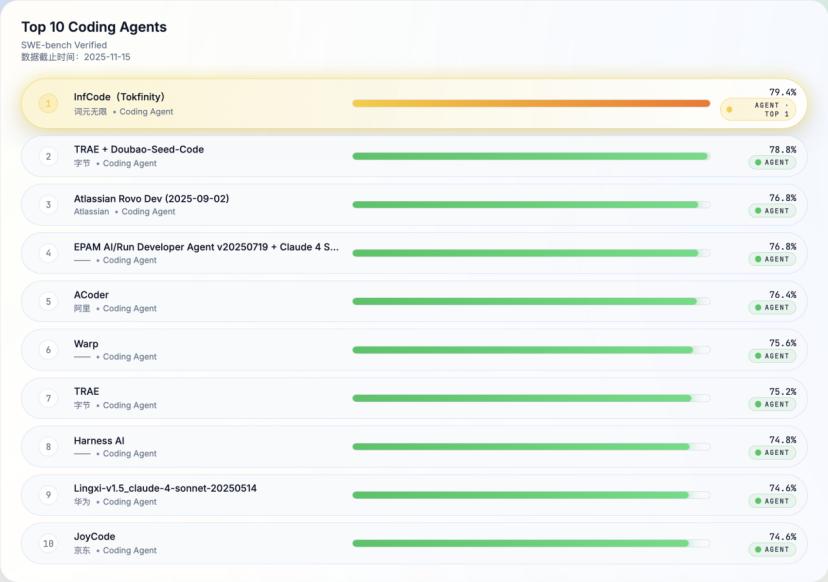Open the InfCode (Tokfinity) entry

click(119, 97)
